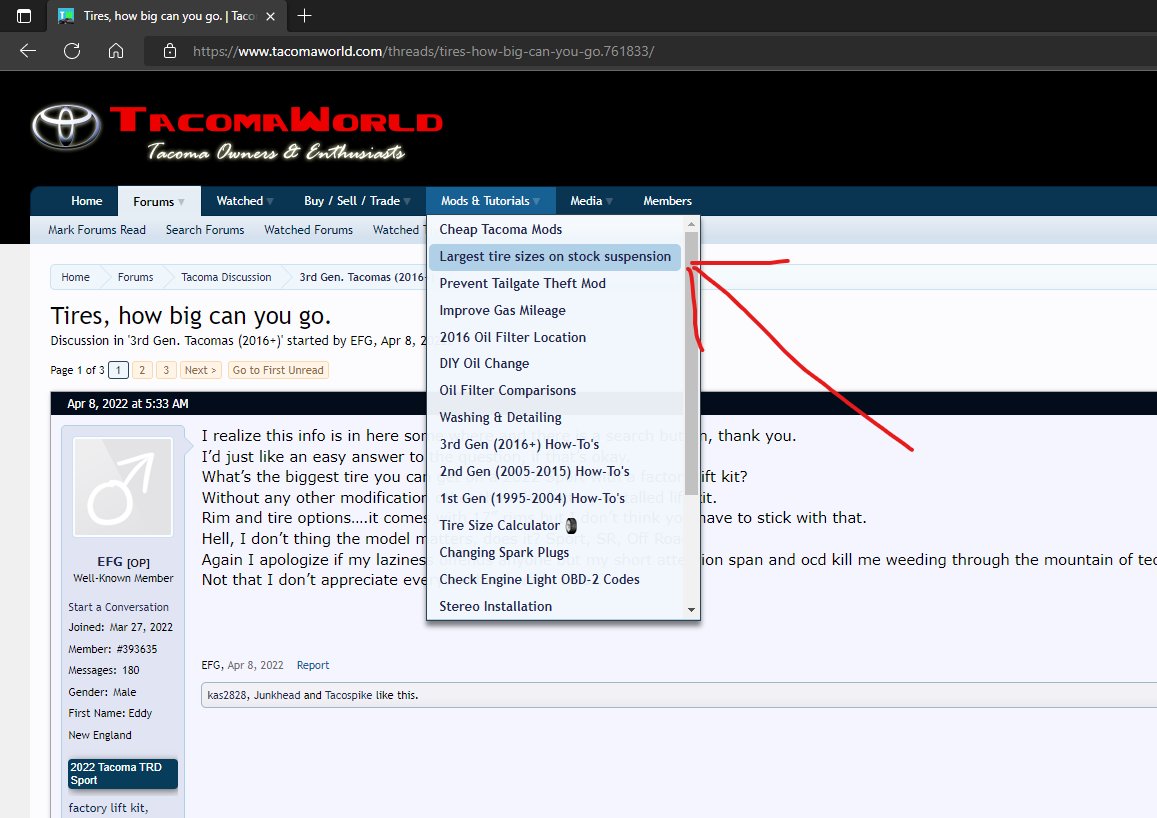Open DIY Oil Change entry
The width and height of the screenshot is (1157, 818).
coord(484,364)
